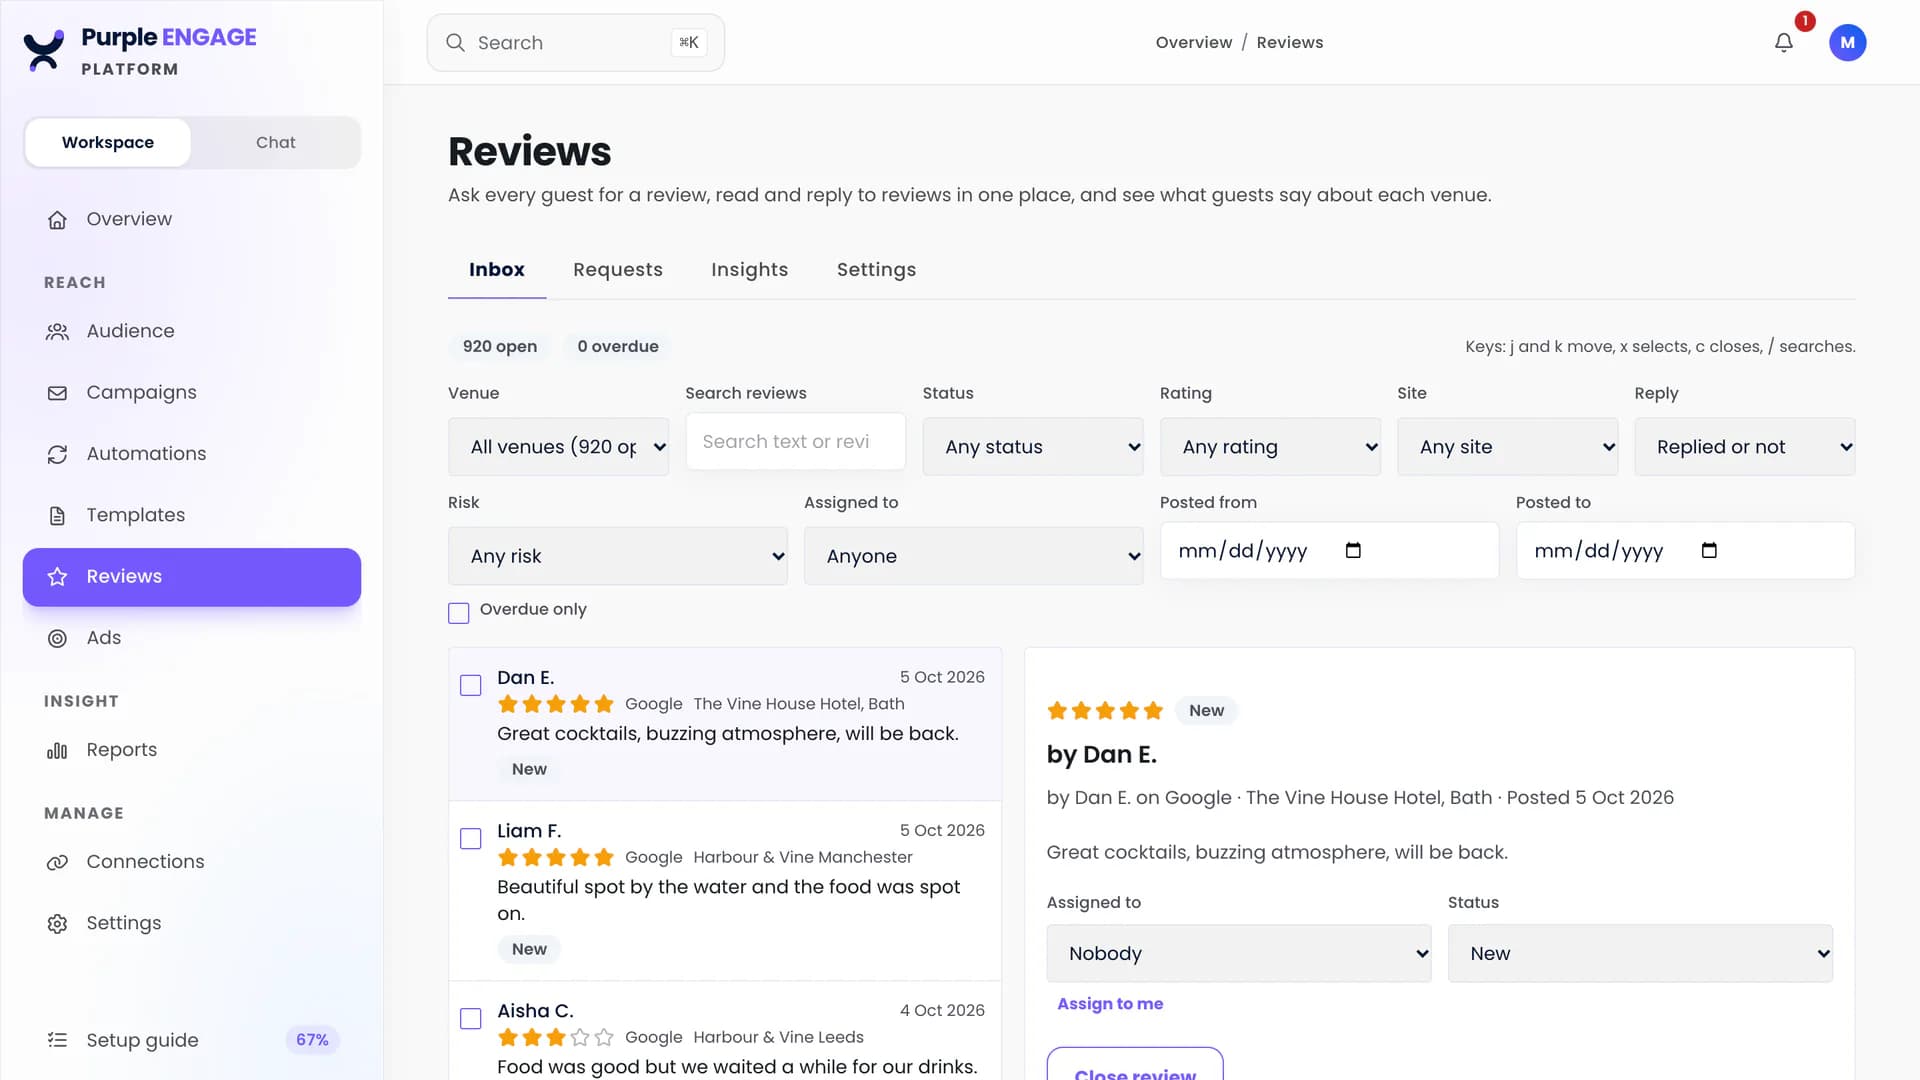Image resolution: width=1920 pixels, height=1080 pixels.
Task: Click the Campaigns envelope icon
Action: [57, 393]
